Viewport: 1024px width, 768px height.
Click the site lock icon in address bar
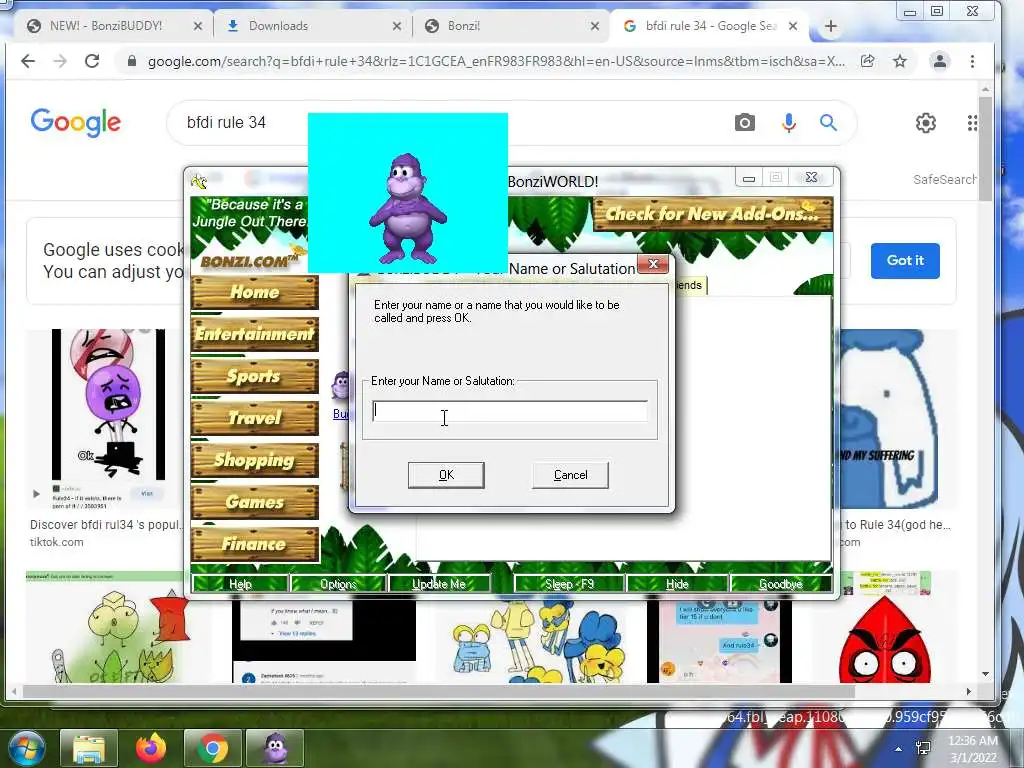click(132, 61)
